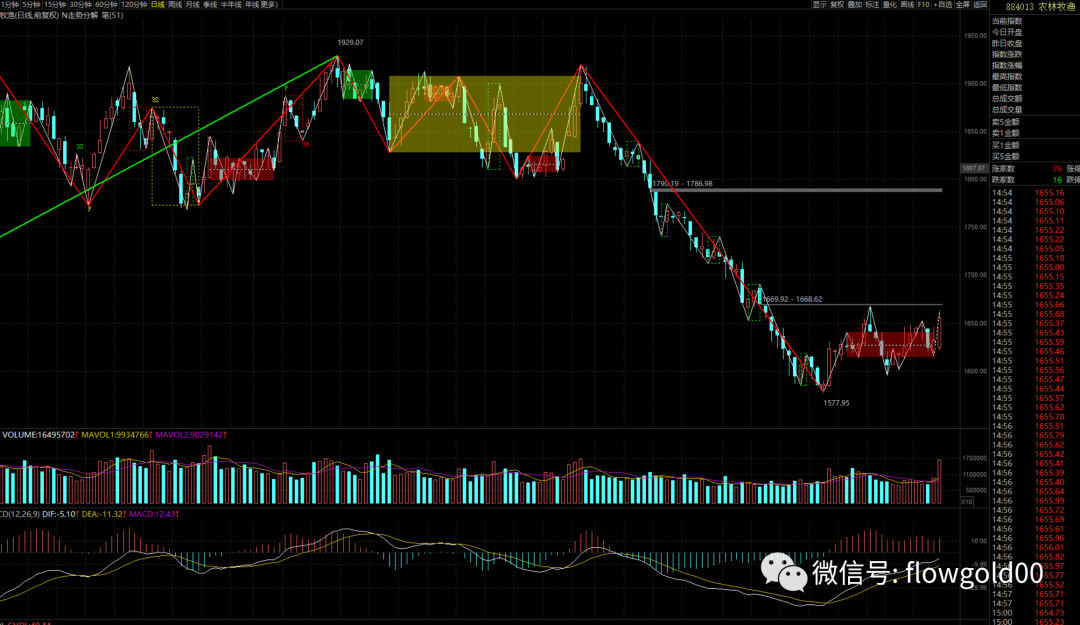Click the VOLUME:16495702 indicator label

pyautogui.click(x=39, y=435)
